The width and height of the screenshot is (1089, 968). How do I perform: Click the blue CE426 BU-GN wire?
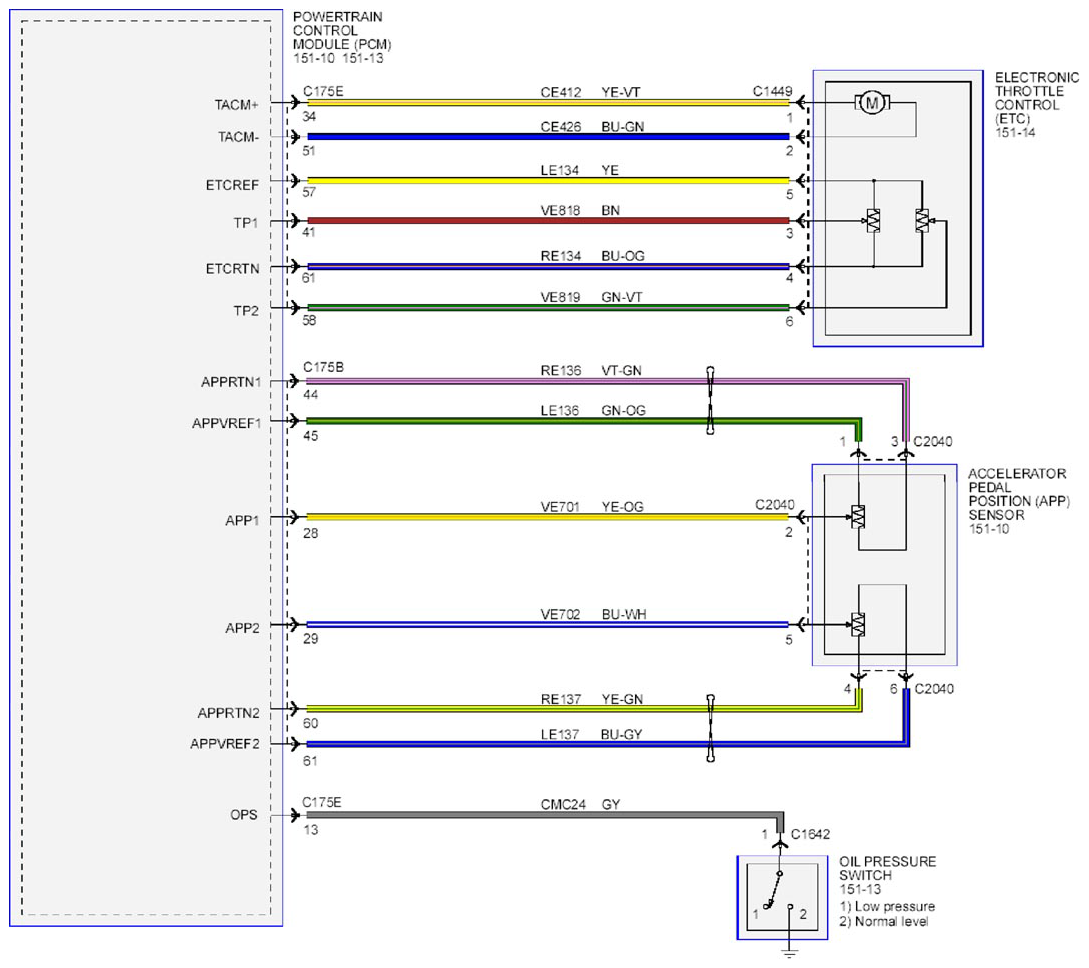coord(548,137)
